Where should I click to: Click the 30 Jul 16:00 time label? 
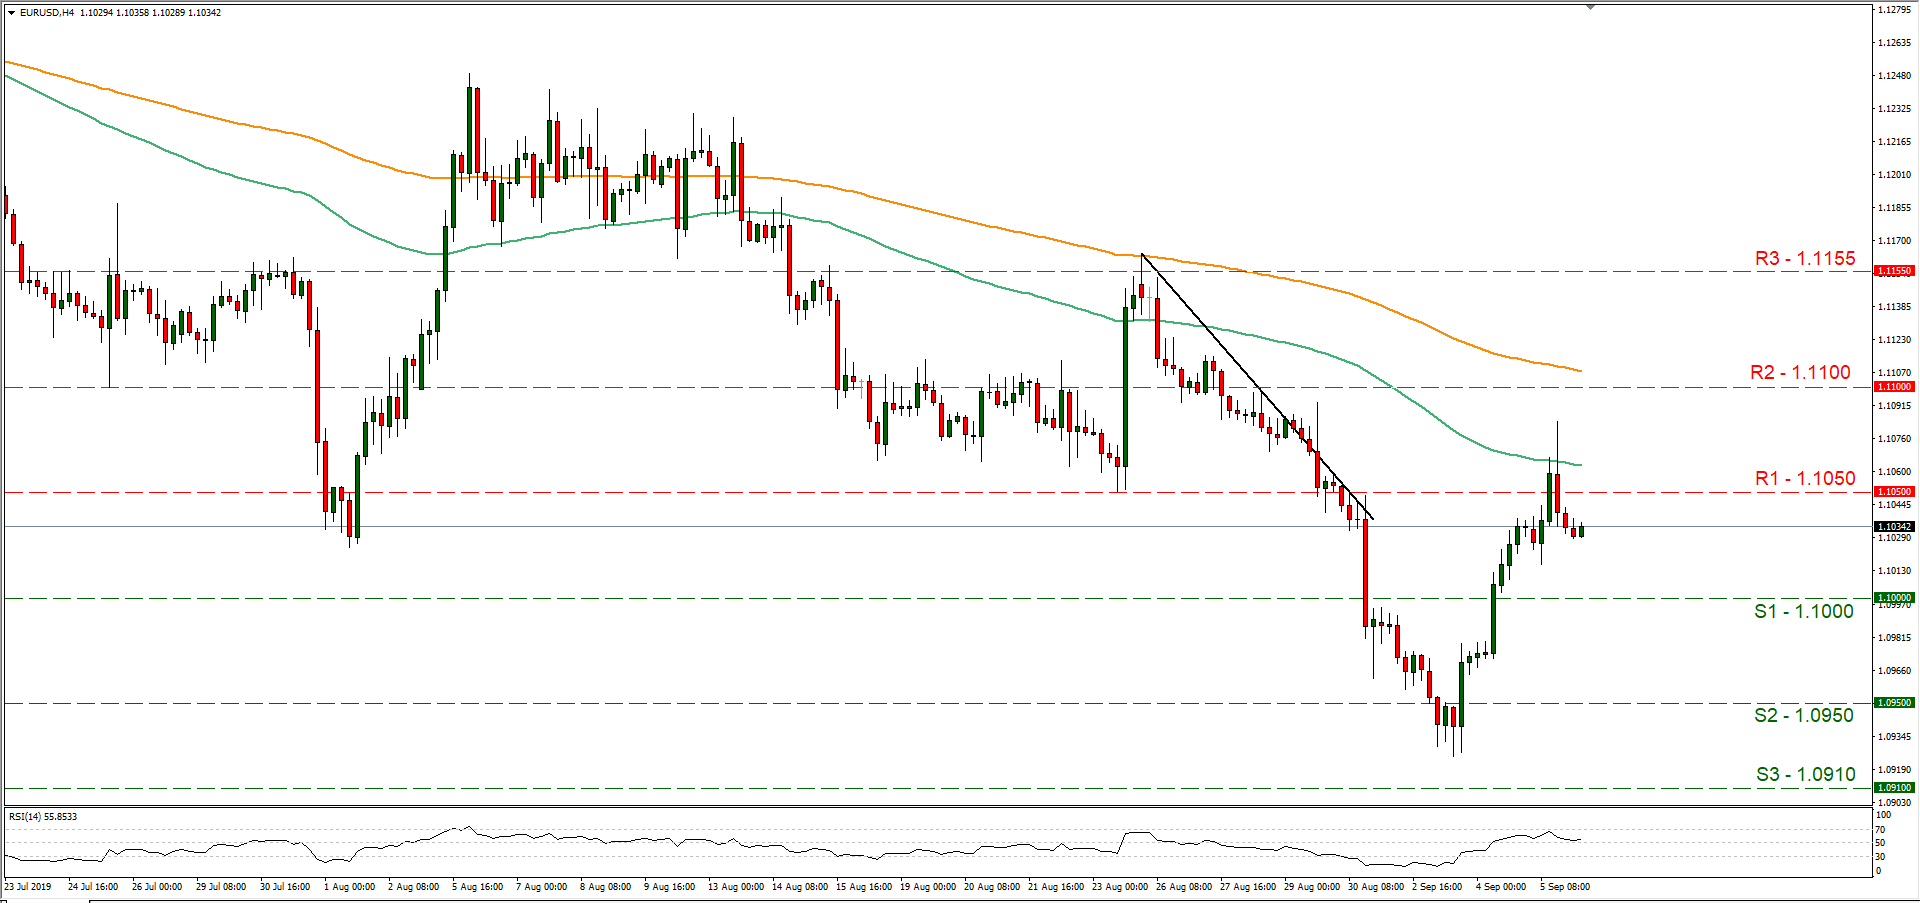[x=285, y=887]
